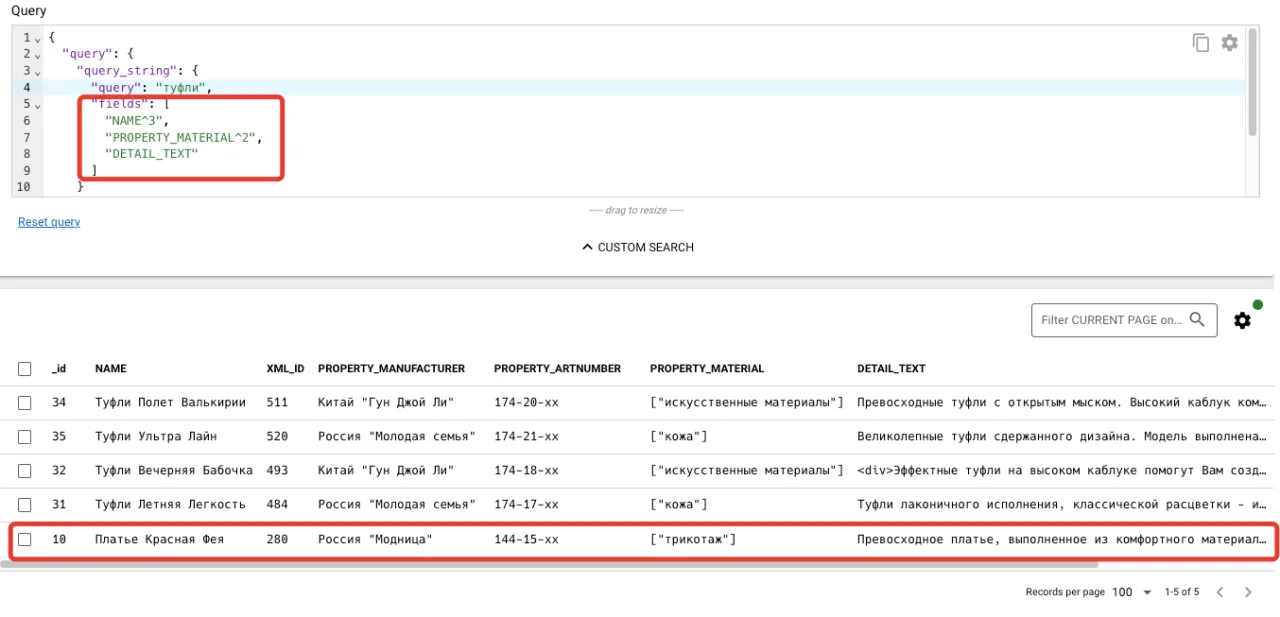
Task: Toggle the select-all rows checkbox
Action: [25, 369]
